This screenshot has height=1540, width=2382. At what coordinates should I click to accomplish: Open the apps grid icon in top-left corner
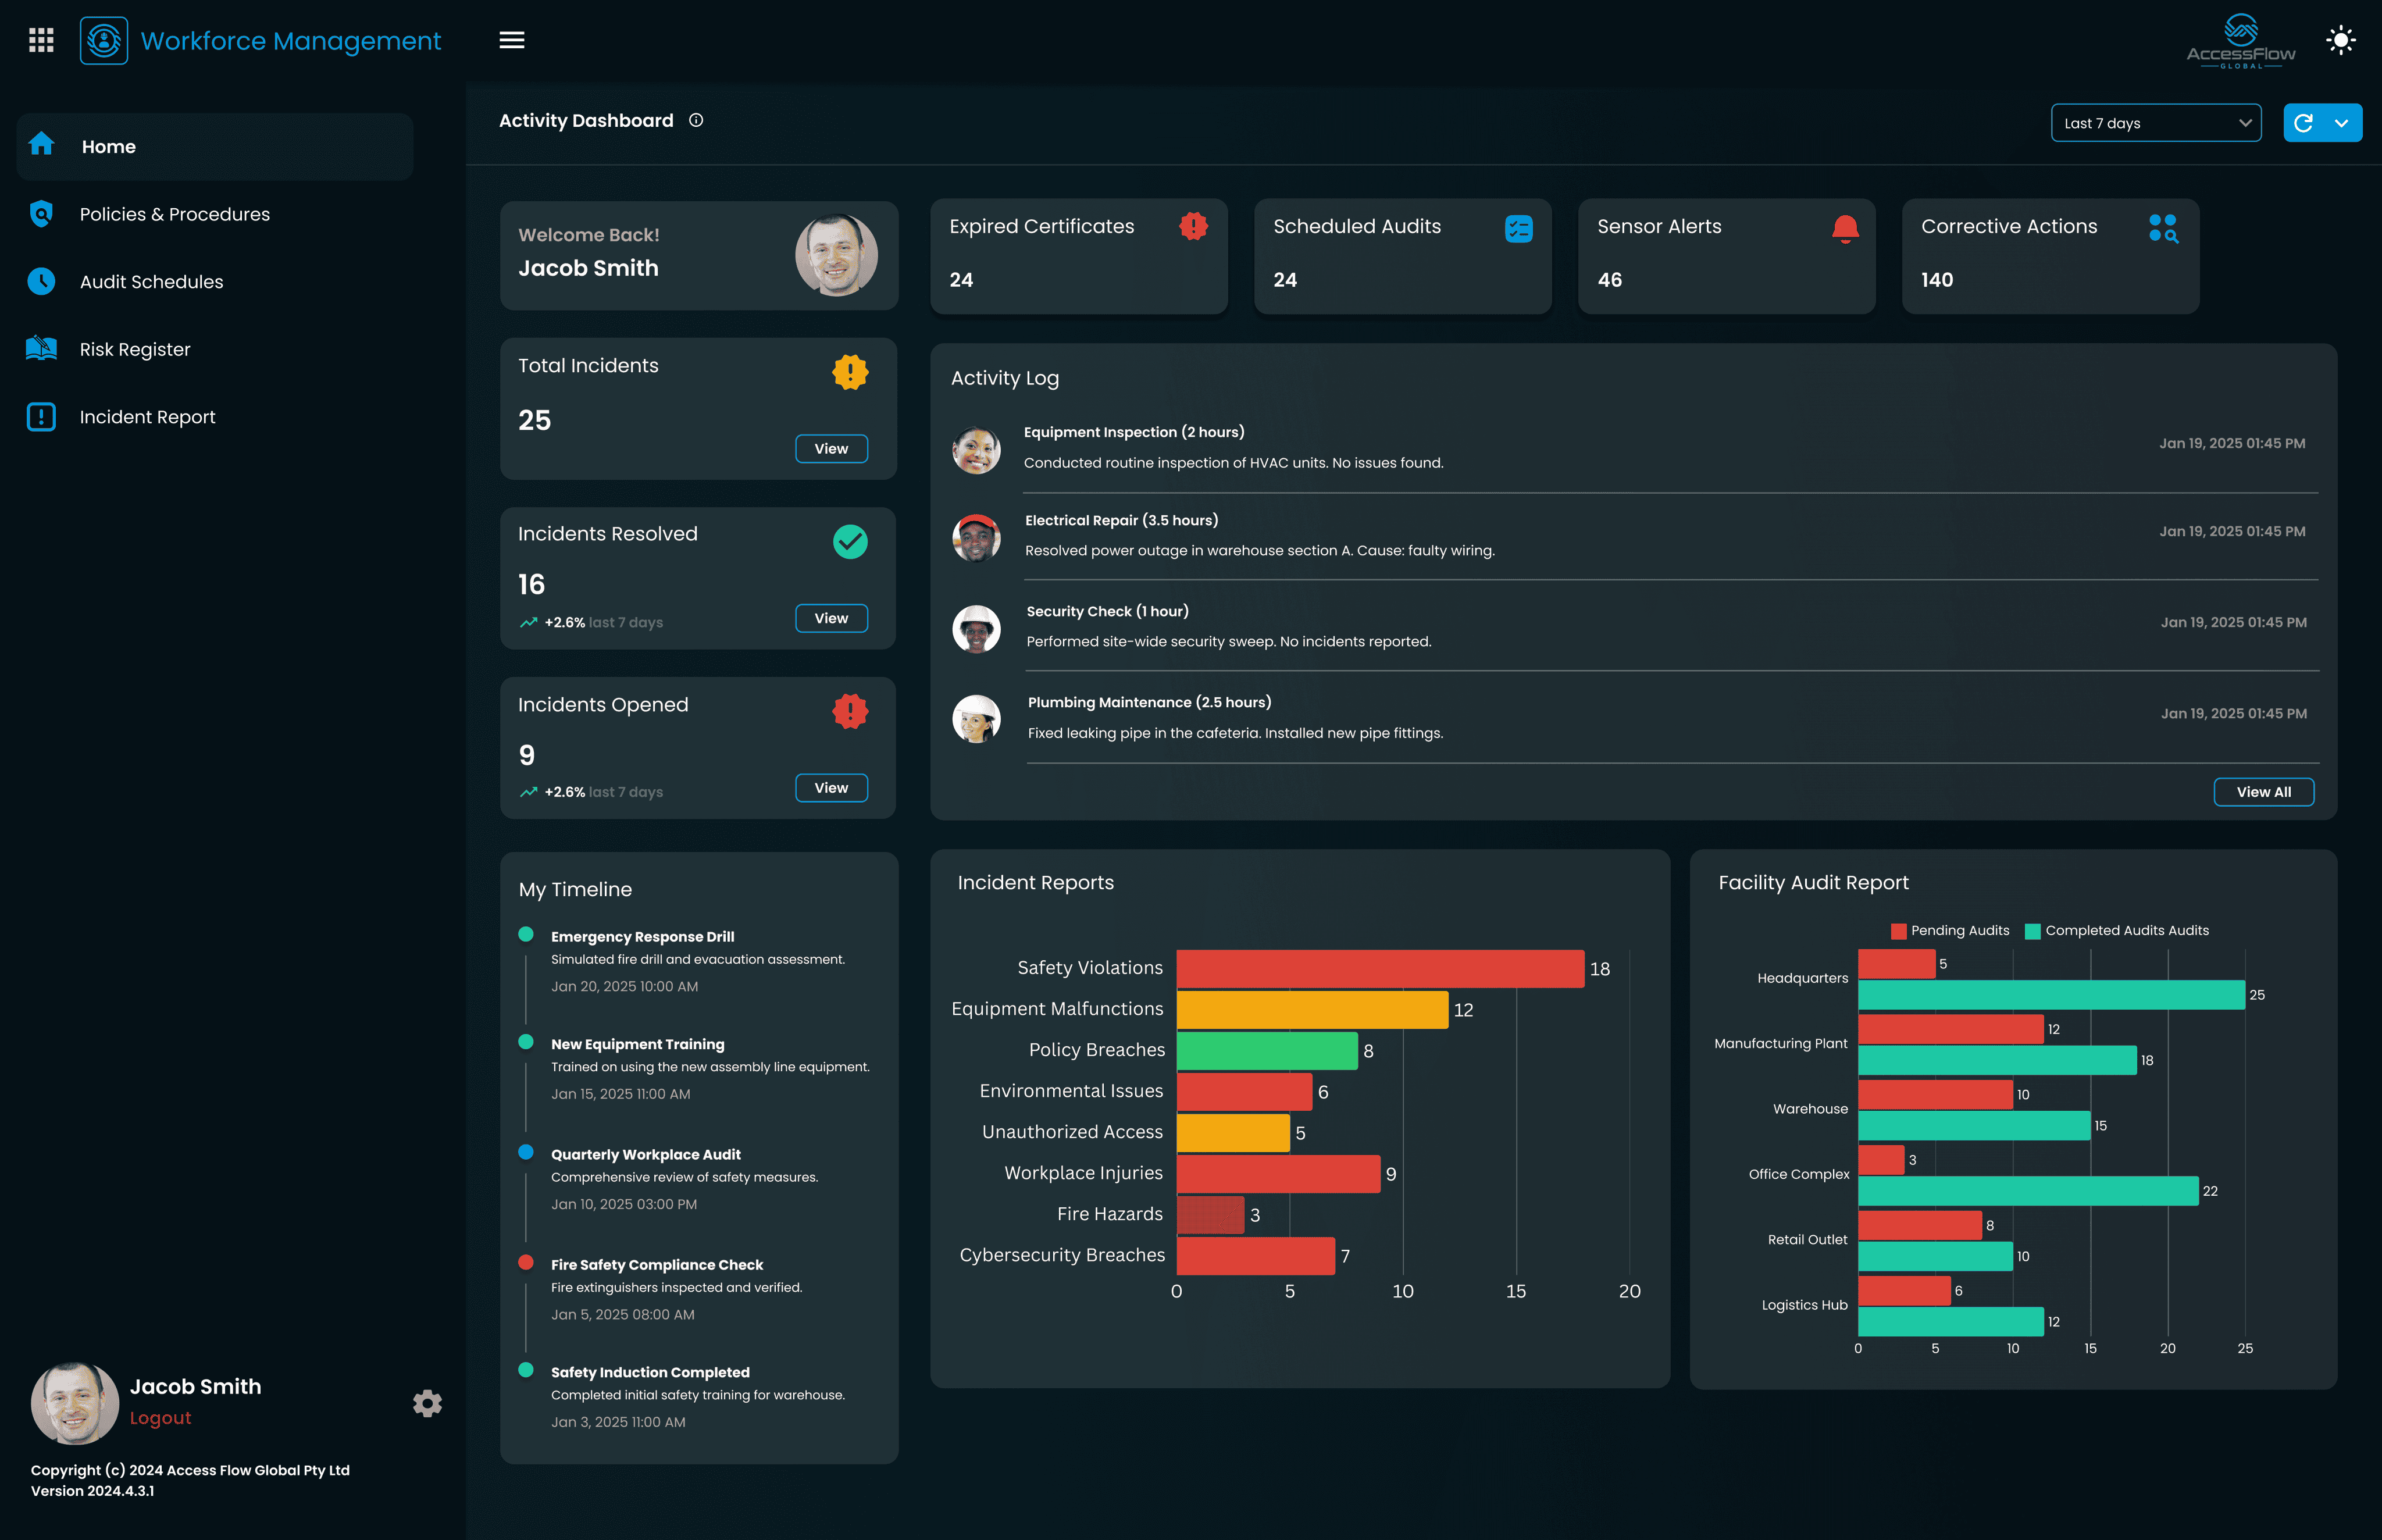tap(41, 40)
